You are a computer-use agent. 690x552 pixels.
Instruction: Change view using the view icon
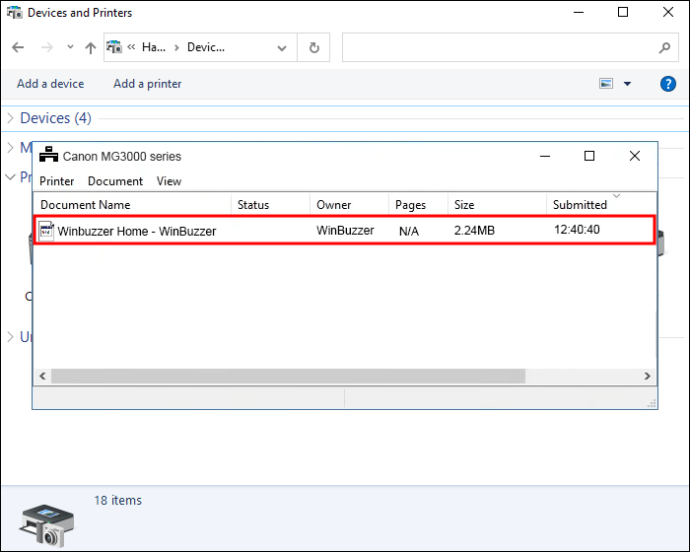pos(606,83)
